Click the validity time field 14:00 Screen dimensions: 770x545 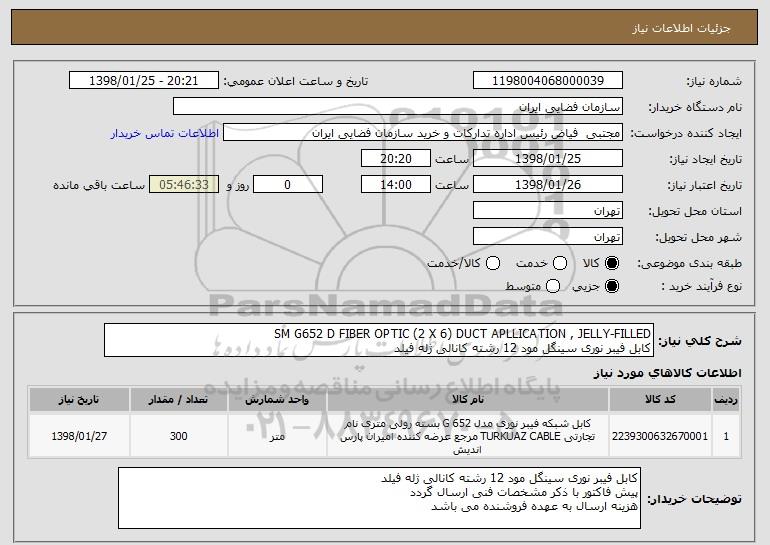coord(396,185)
